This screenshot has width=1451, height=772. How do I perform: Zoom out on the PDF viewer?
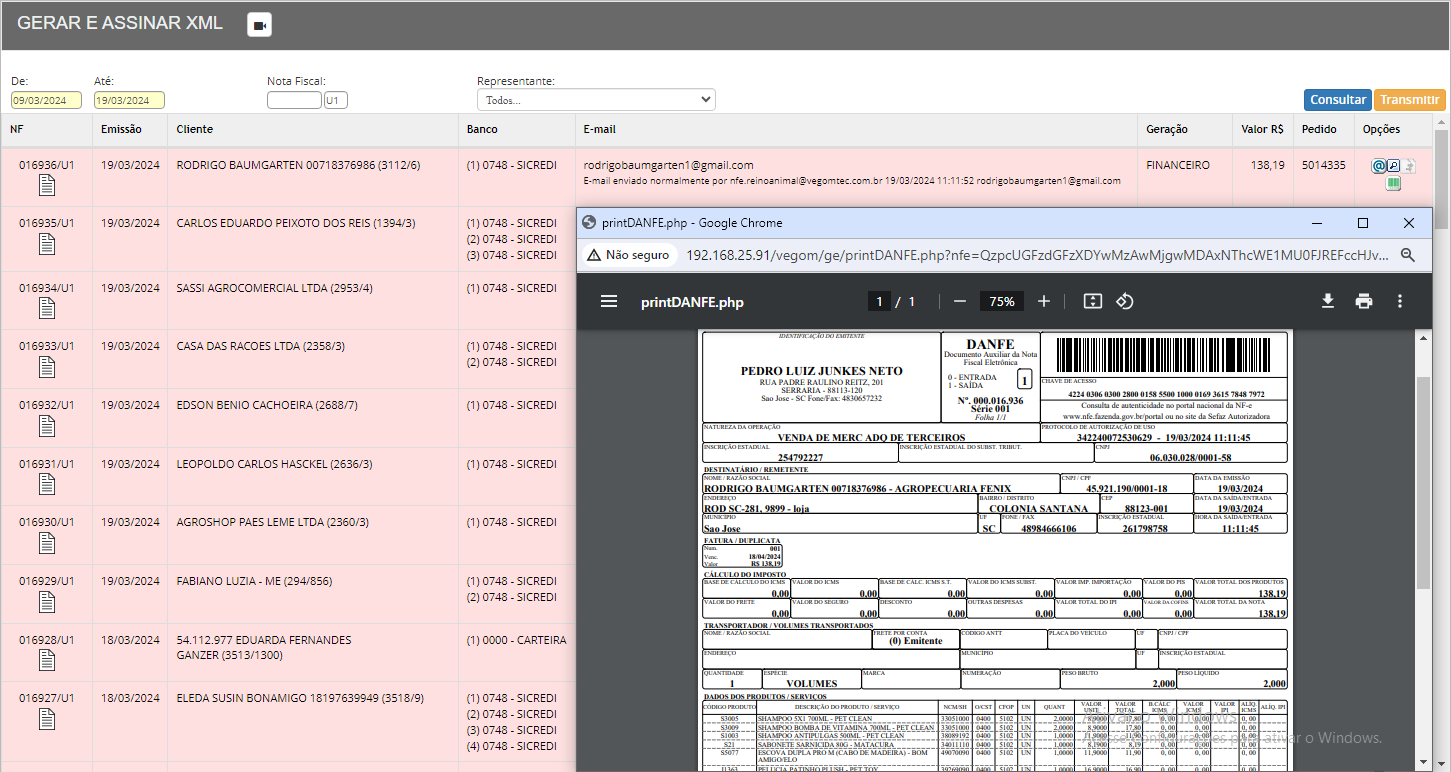tap(960, 301)
